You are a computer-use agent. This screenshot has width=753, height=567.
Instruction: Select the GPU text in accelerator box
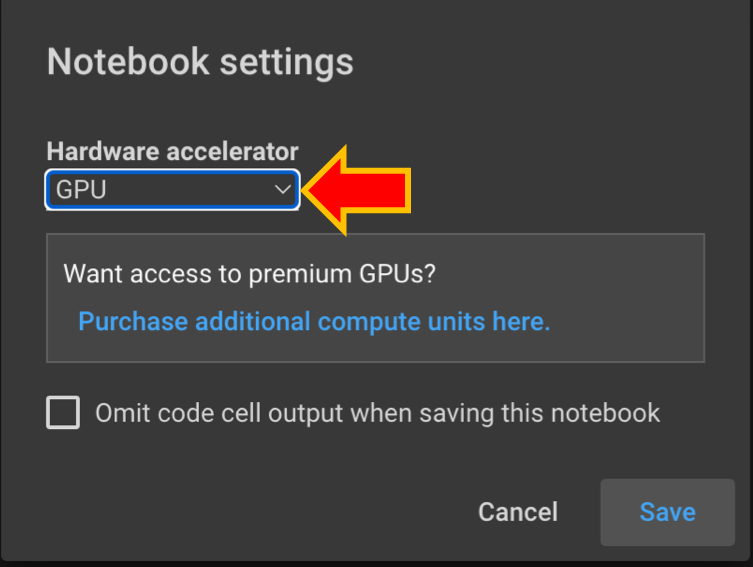tap(81, 189)
